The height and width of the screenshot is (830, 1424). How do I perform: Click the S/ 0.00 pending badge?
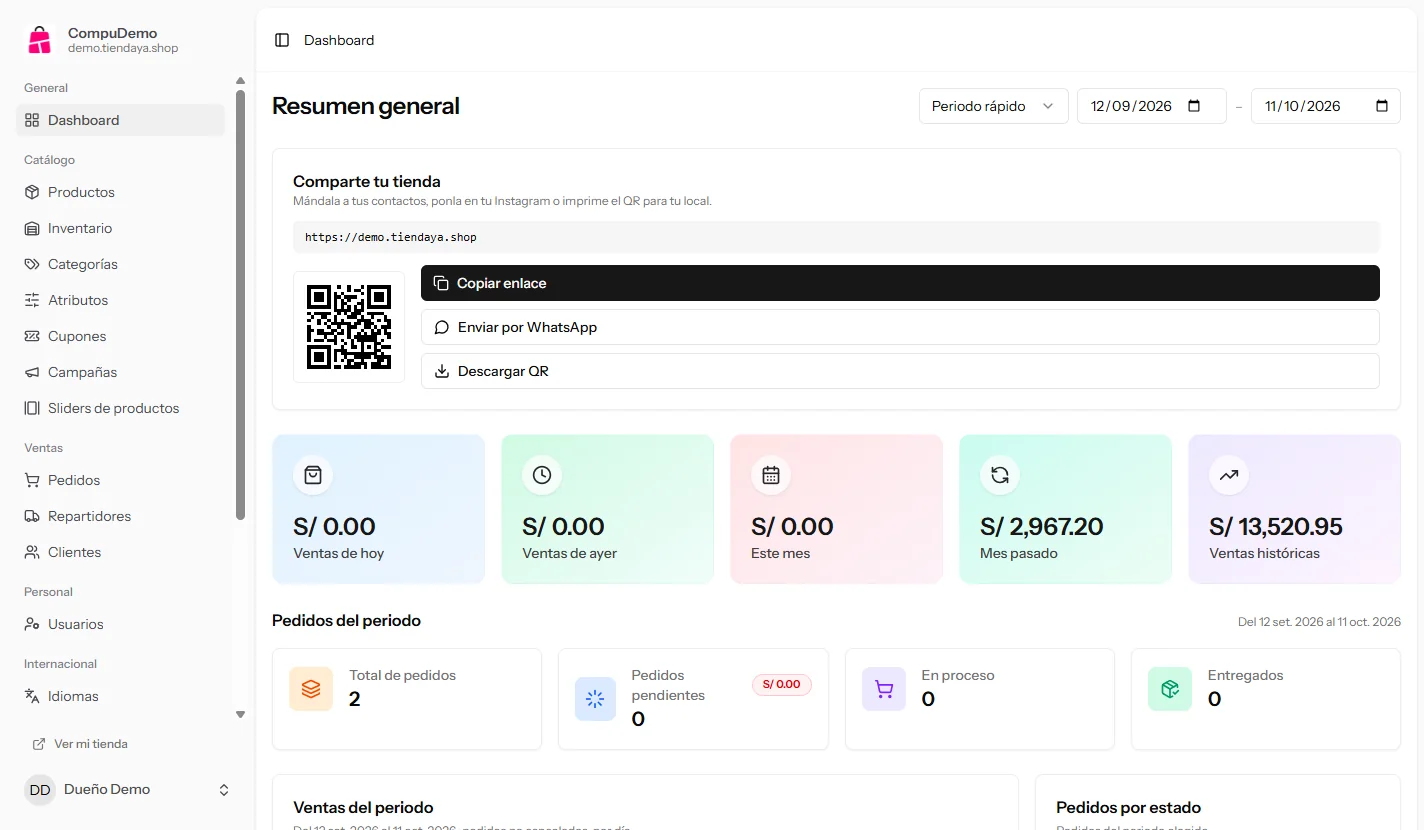782,685
